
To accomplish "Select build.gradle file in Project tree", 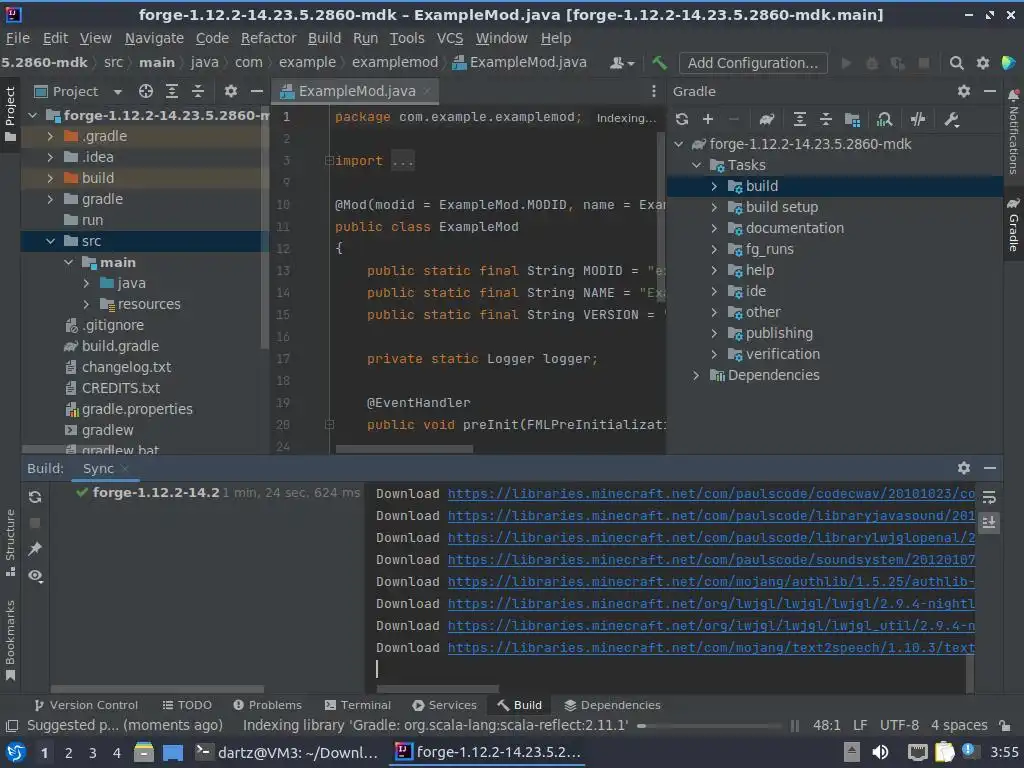I will coord(120,346).
